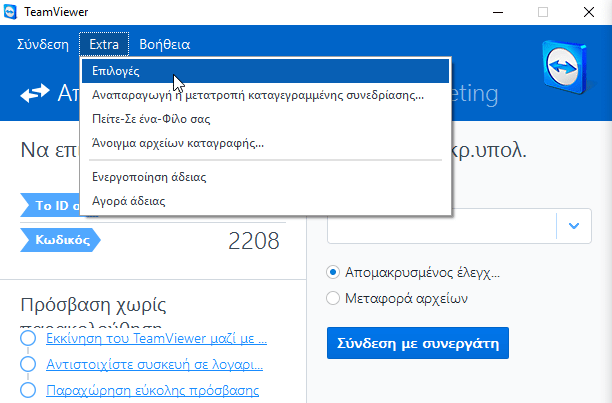Expand the partner ID dropdown arrow
The width and height of the screenshot is (612, 403).
[x=574, y=225]
